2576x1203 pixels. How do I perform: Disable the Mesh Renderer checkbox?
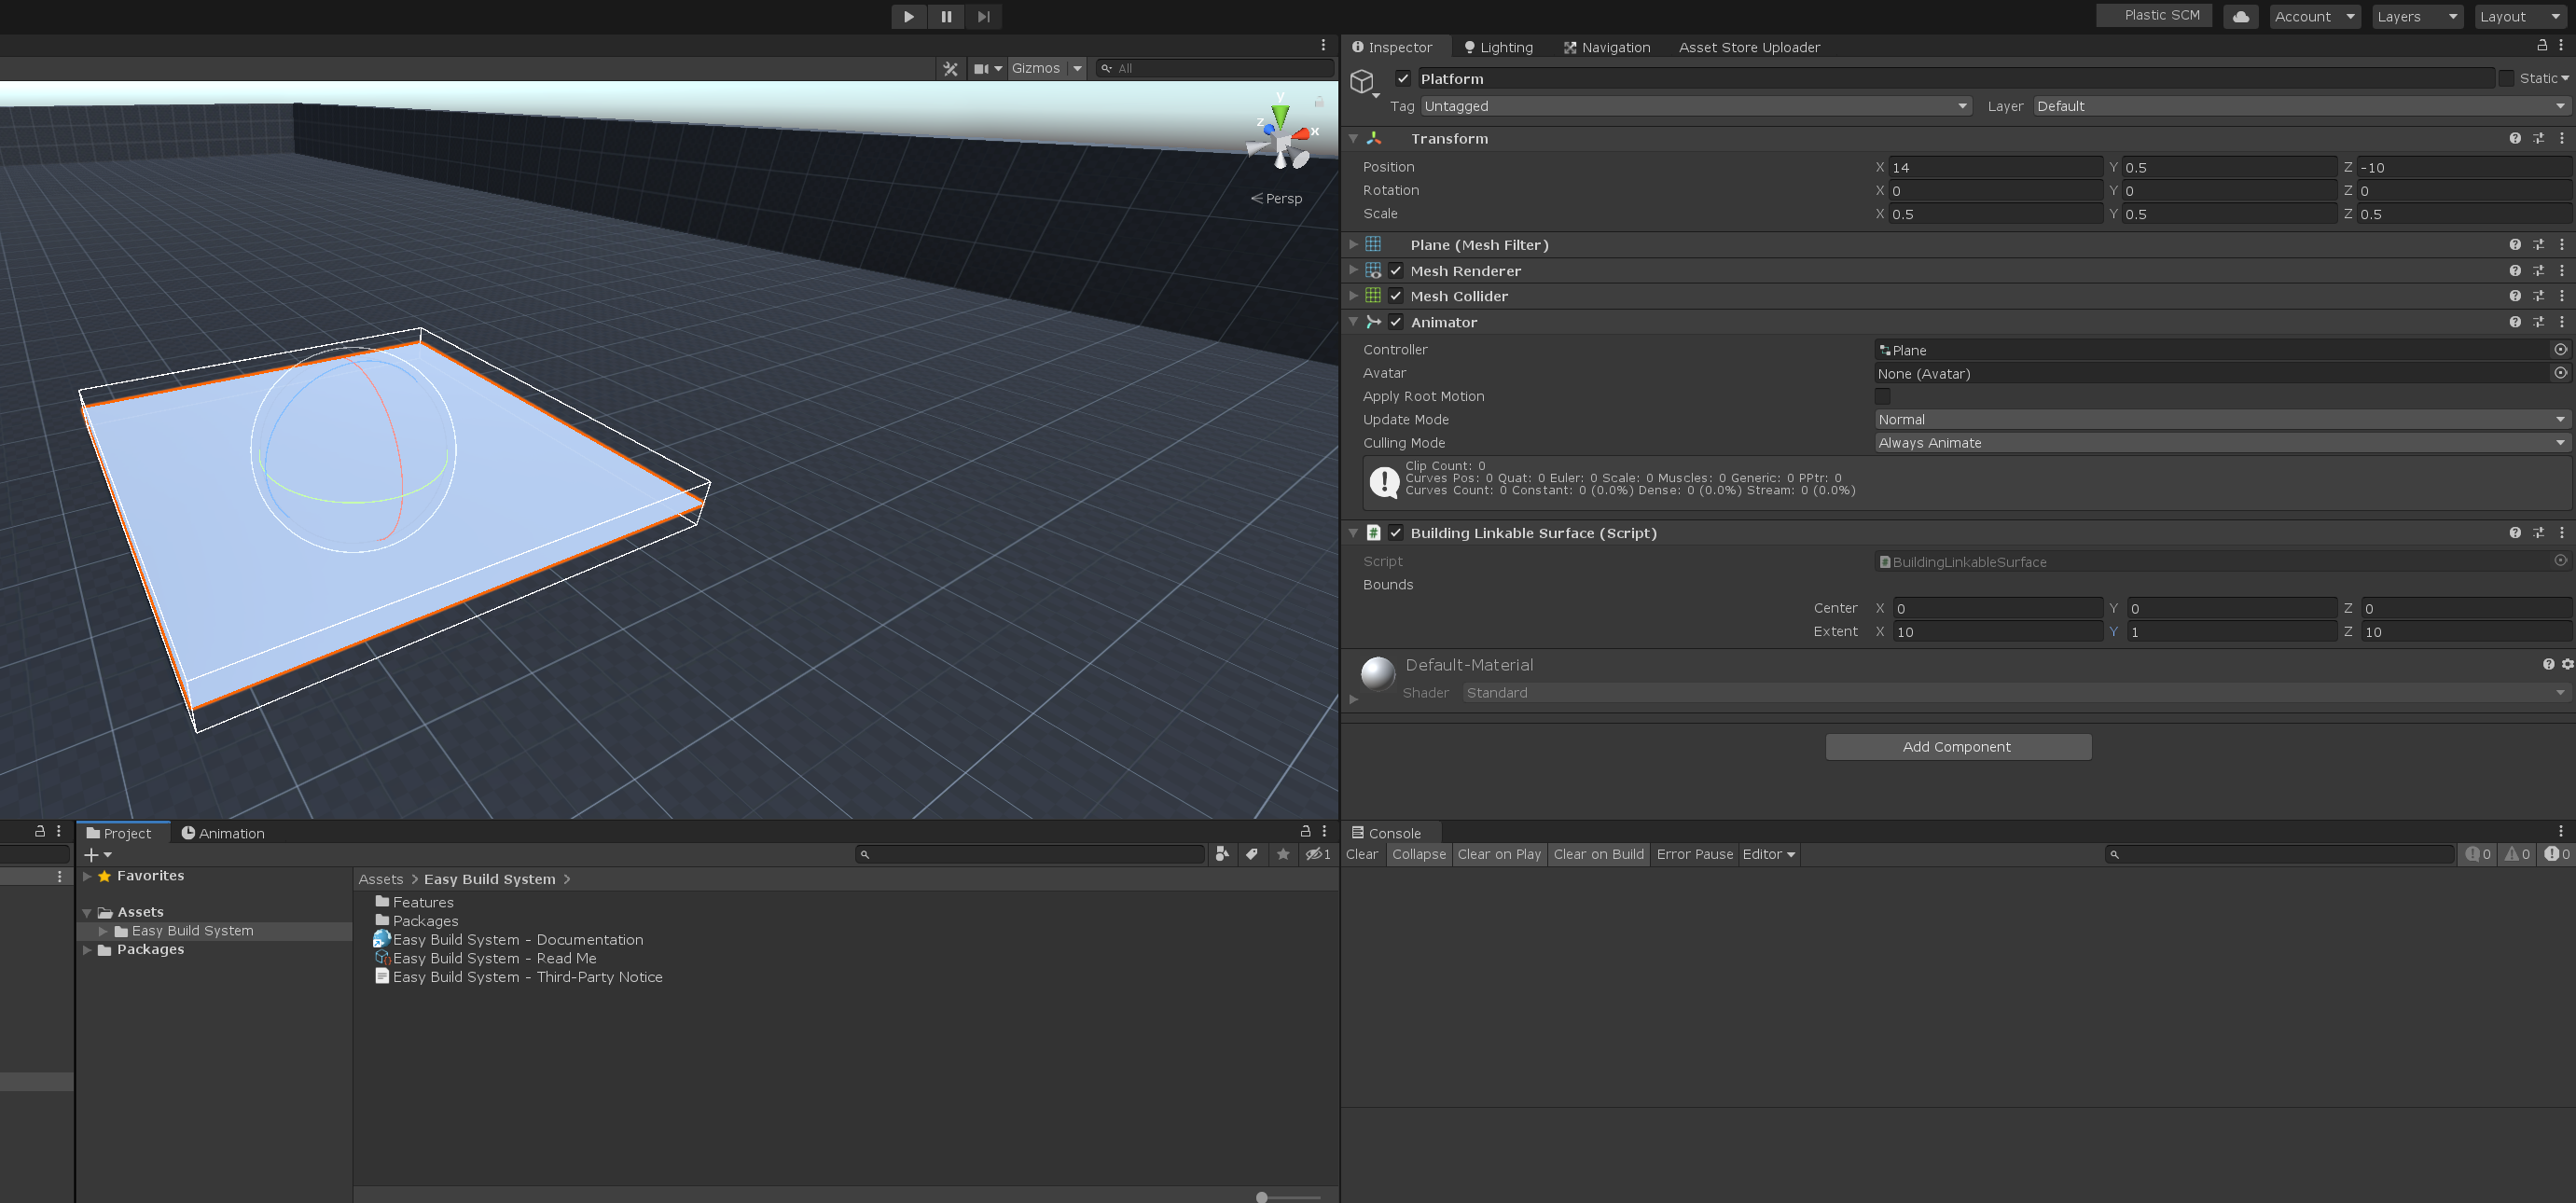[1396, 271]
